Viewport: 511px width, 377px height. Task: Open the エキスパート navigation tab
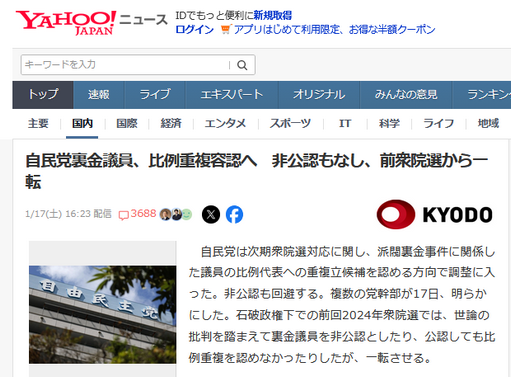[x=232, y=95]
